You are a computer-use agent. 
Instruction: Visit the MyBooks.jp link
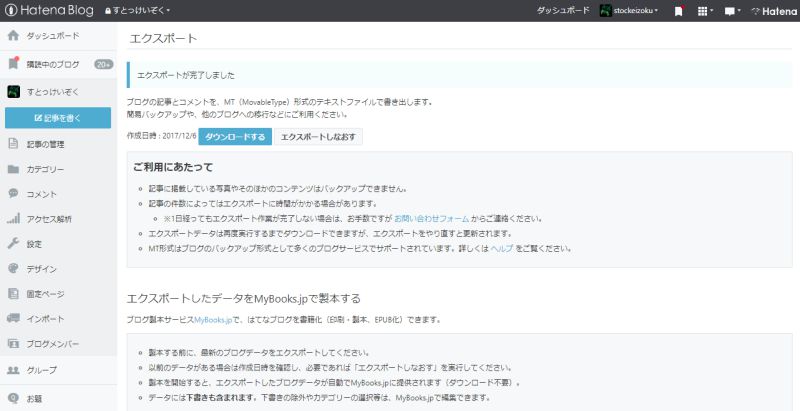pyautogui.click(x=213, y=320)
